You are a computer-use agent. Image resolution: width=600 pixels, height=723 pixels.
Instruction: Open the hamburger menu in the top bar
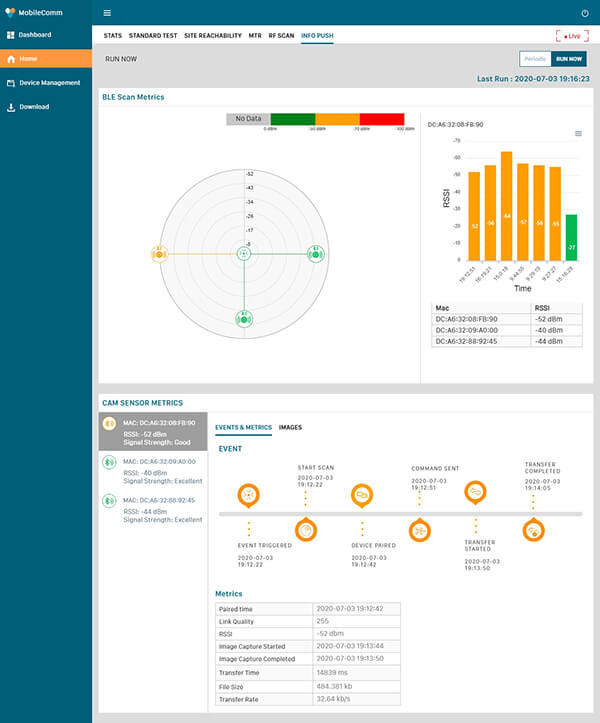(x=108, y=13)
